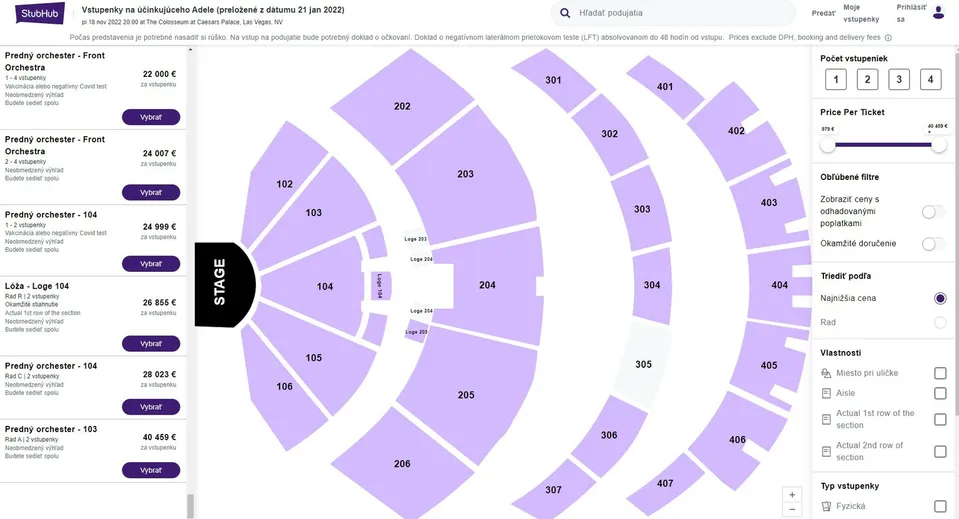The height and width of the screenshot is (519, 959).
Task: Click the StubHub logo
Action: [40, 13]
